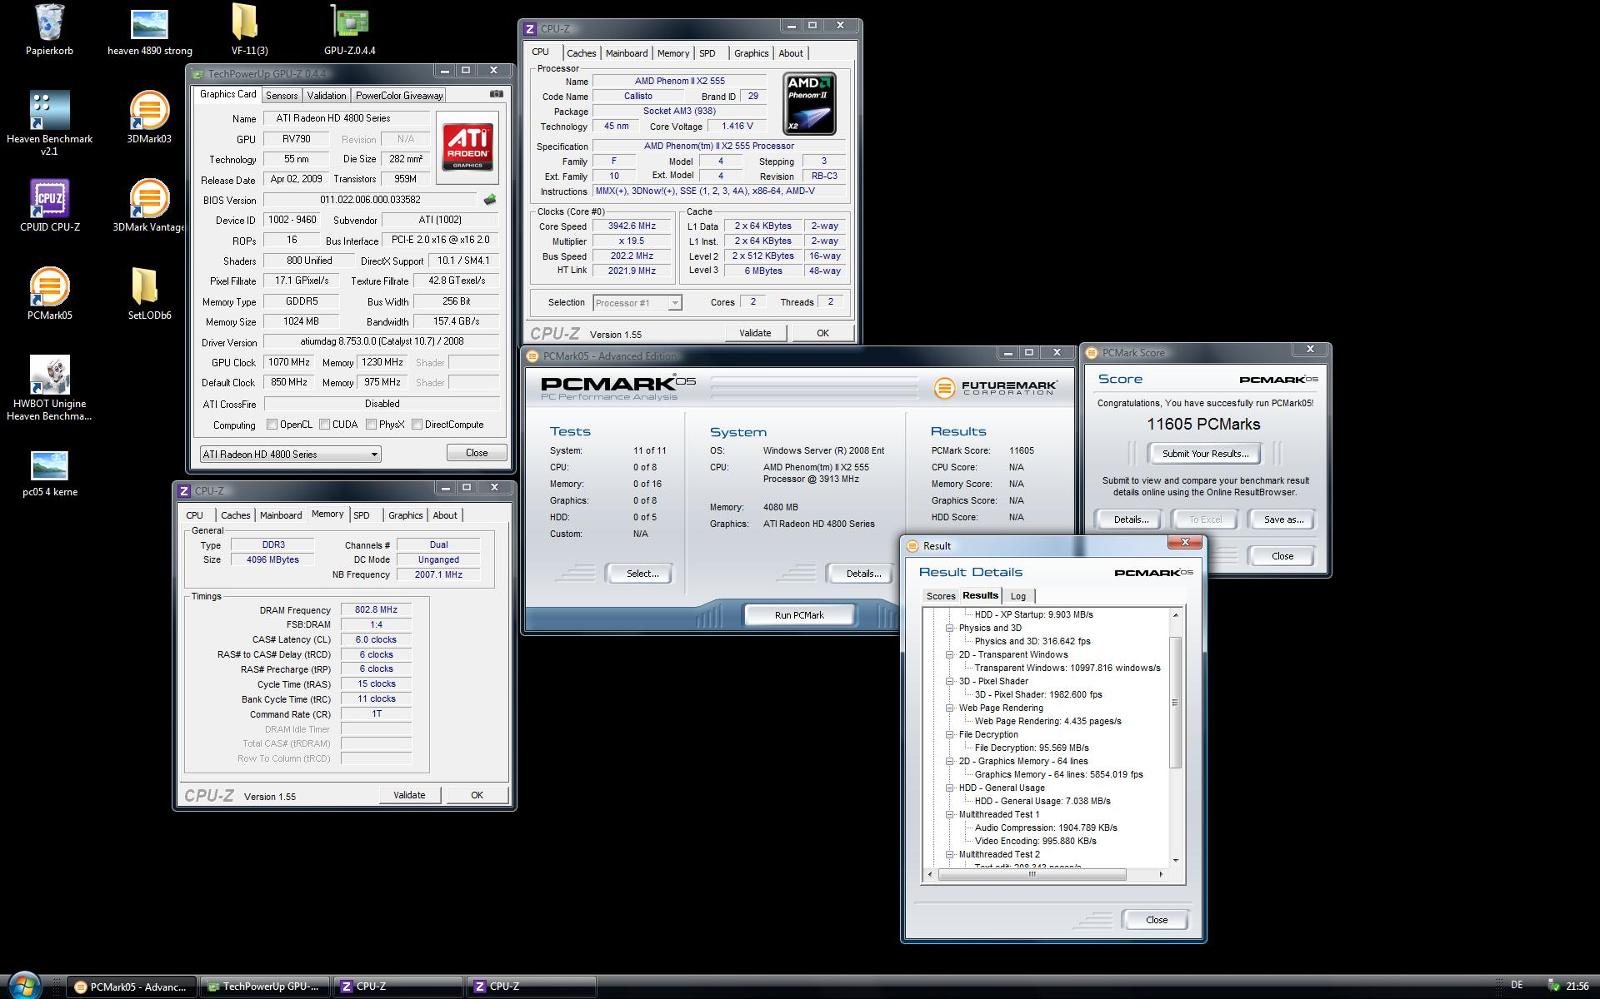
Task: Click the Run PCMark button
Action: click(799, 615)
